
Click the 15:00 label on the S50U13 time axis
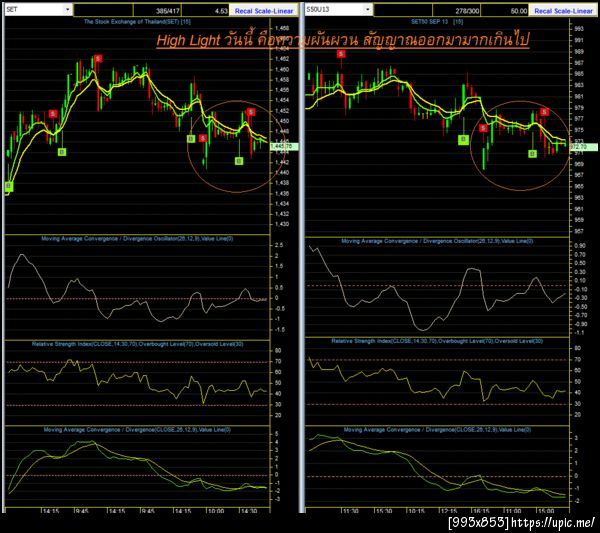546,511
